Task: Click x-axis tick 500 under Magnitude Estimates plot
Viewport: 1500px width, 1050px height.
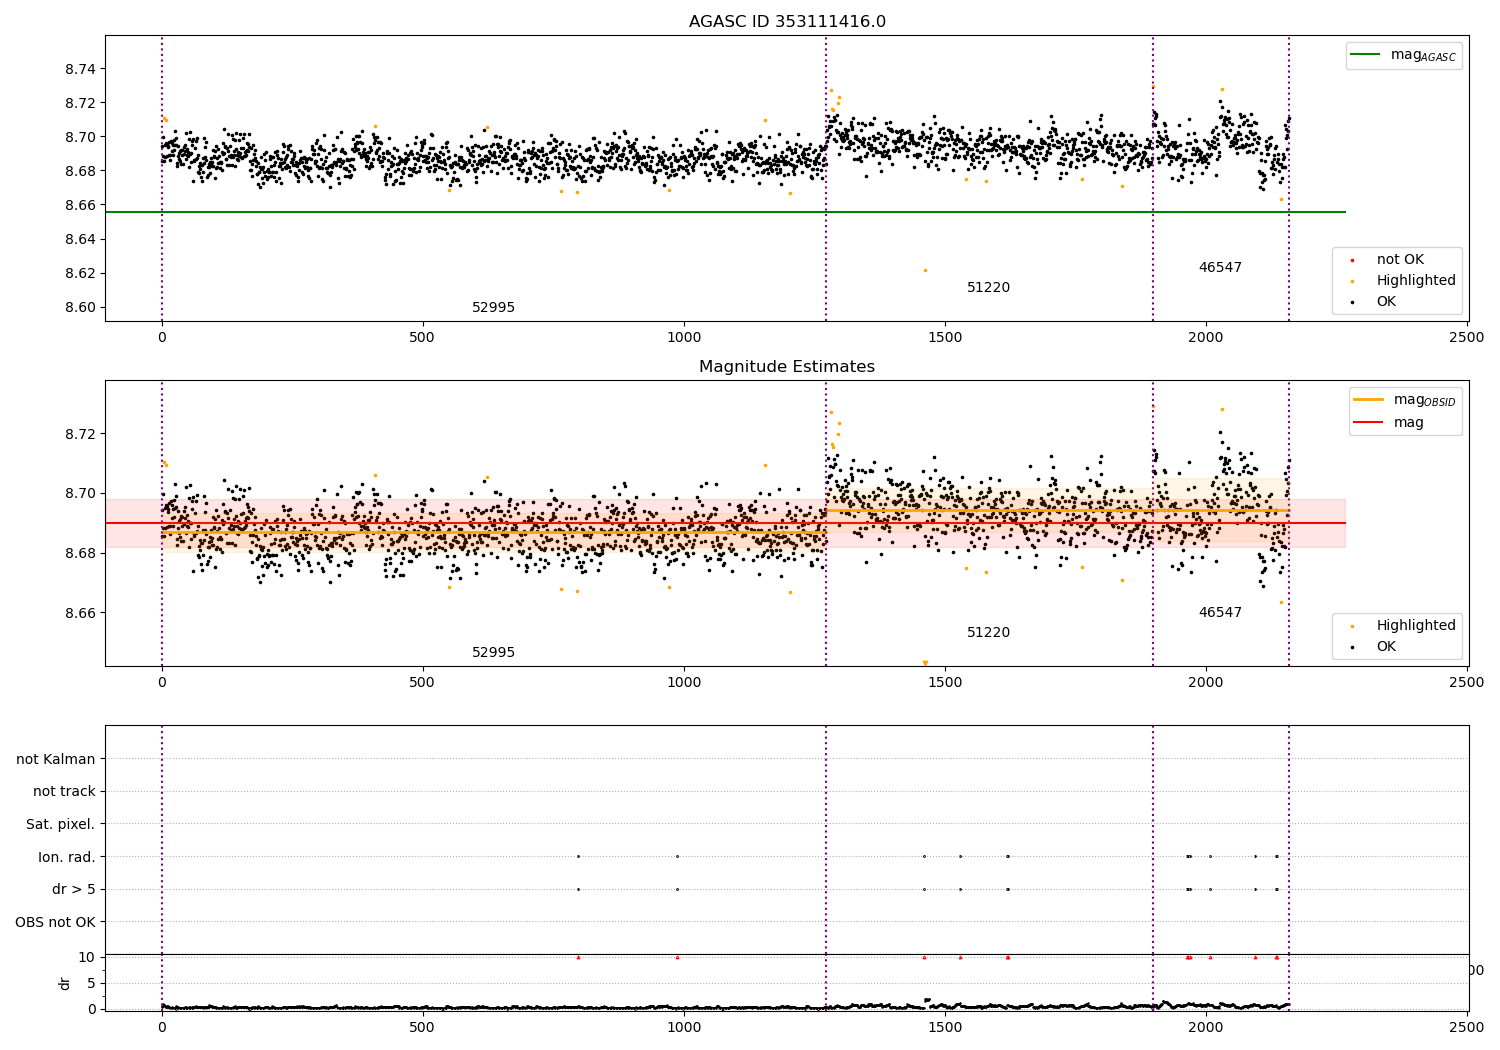Action: [423, 682]
